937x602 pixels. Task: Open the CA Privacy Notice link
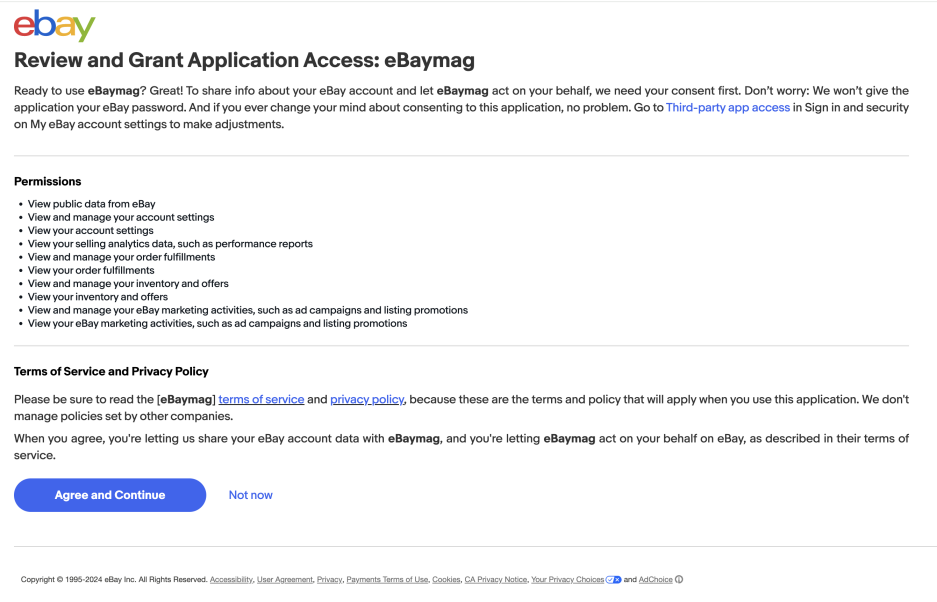click(495, 579)
